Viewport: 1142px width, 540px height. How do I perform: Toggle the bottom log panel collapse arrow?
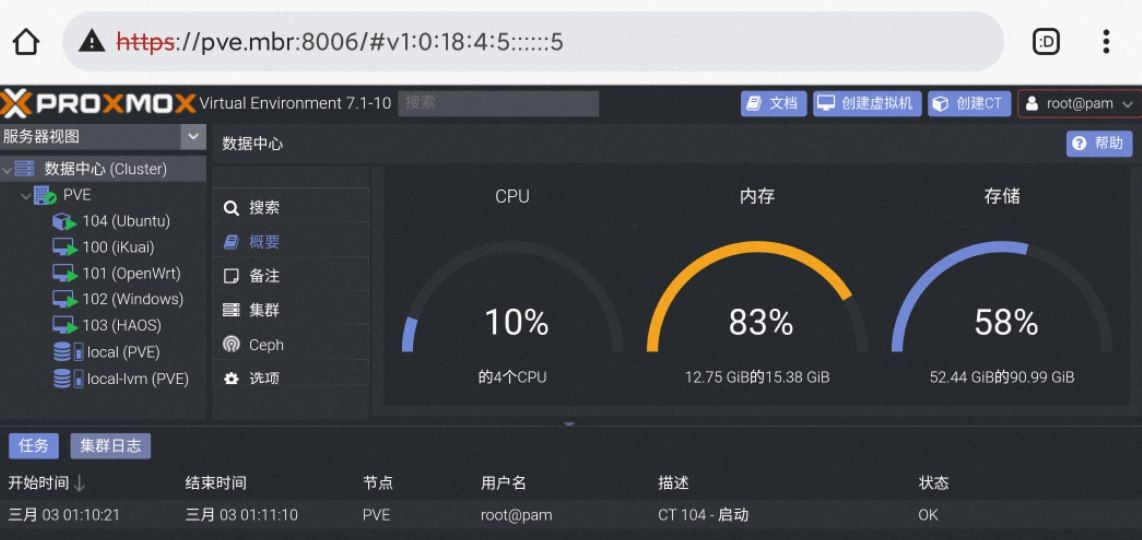click(x=570, y=424)
